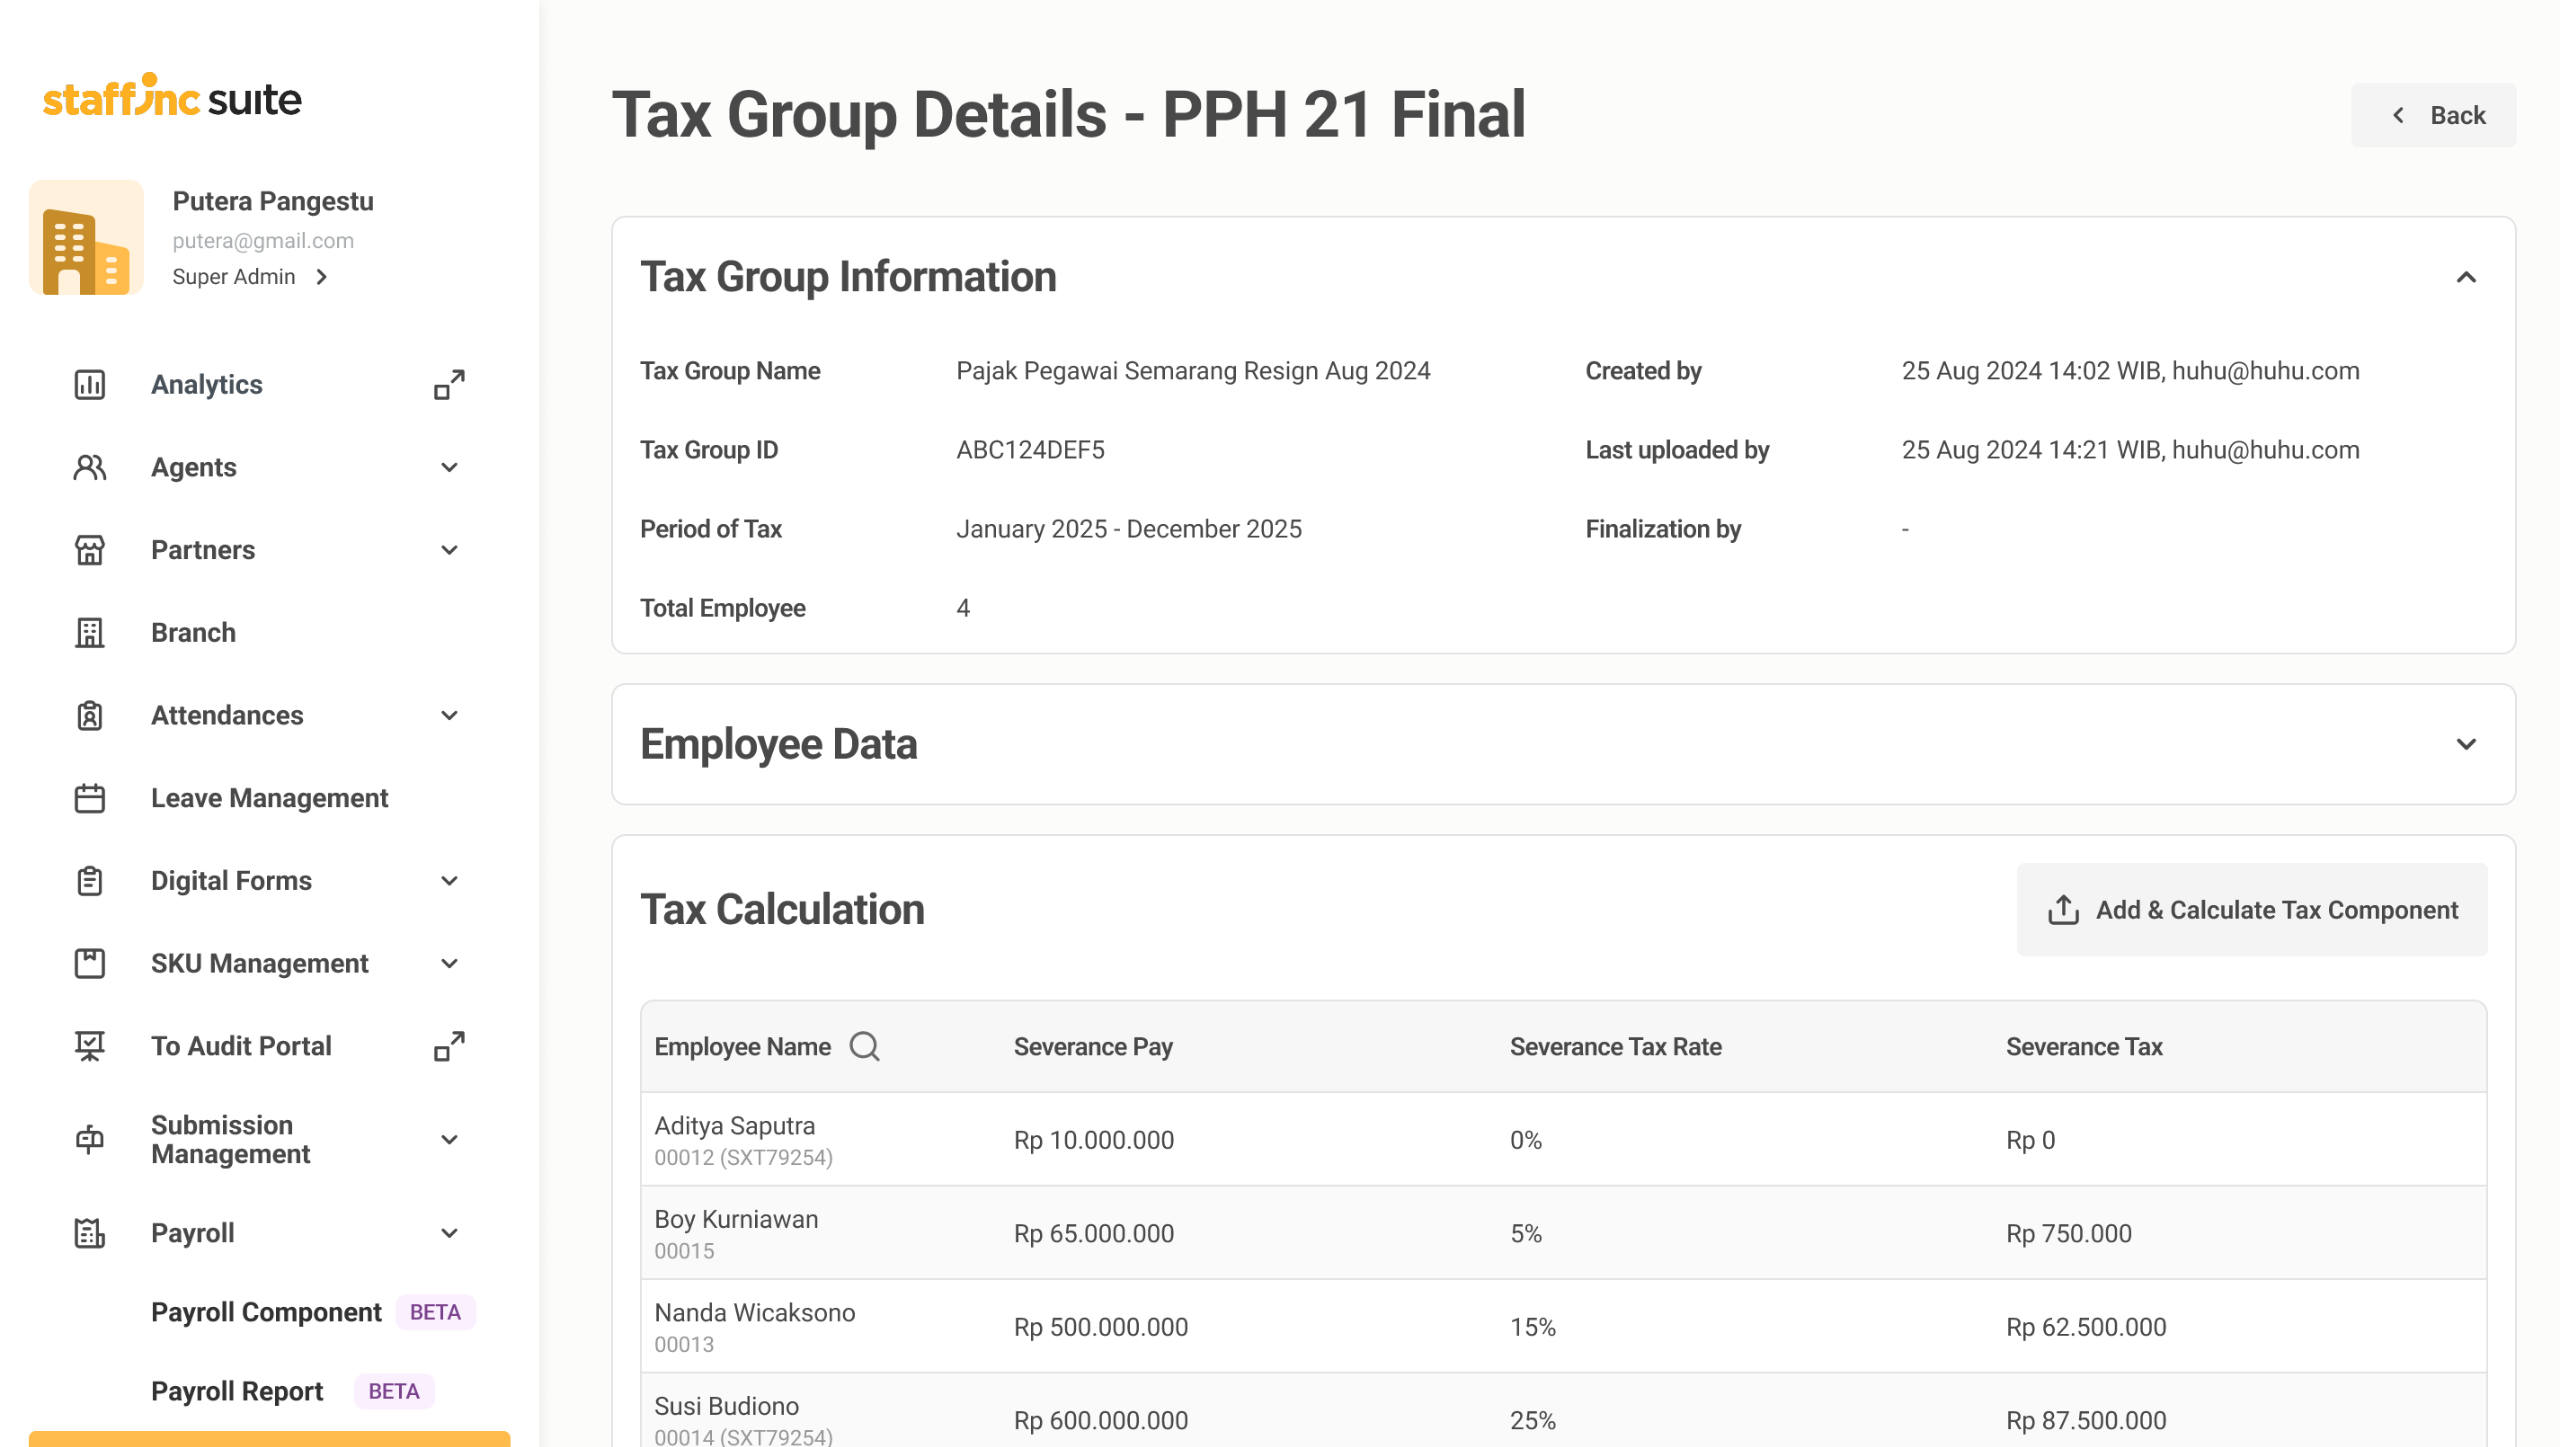Screen dimensions: 2560x1447
Task: Click Add & Calculate Tax Component button
Action: pos(2251,910)
